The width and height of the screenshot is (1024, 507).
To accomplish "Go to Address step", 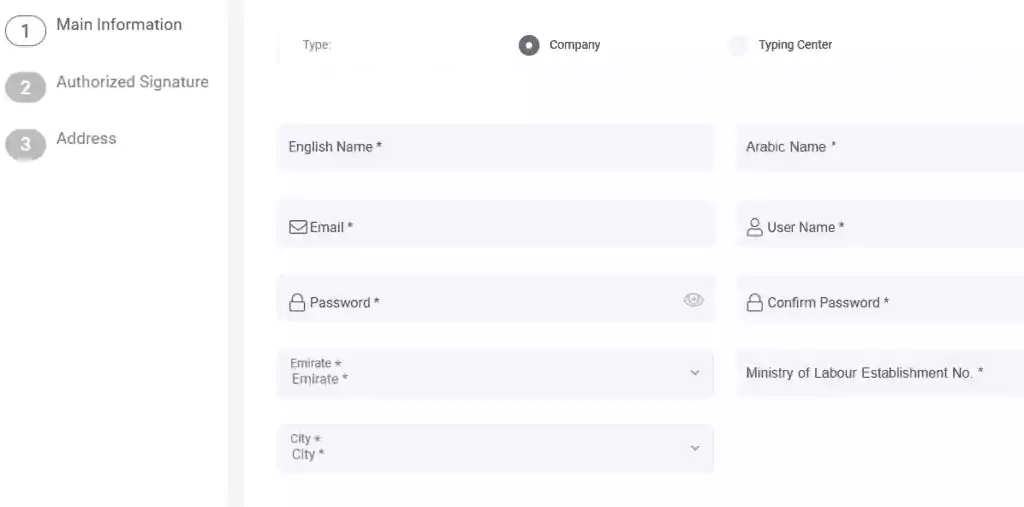I will (x=86, y=139).
